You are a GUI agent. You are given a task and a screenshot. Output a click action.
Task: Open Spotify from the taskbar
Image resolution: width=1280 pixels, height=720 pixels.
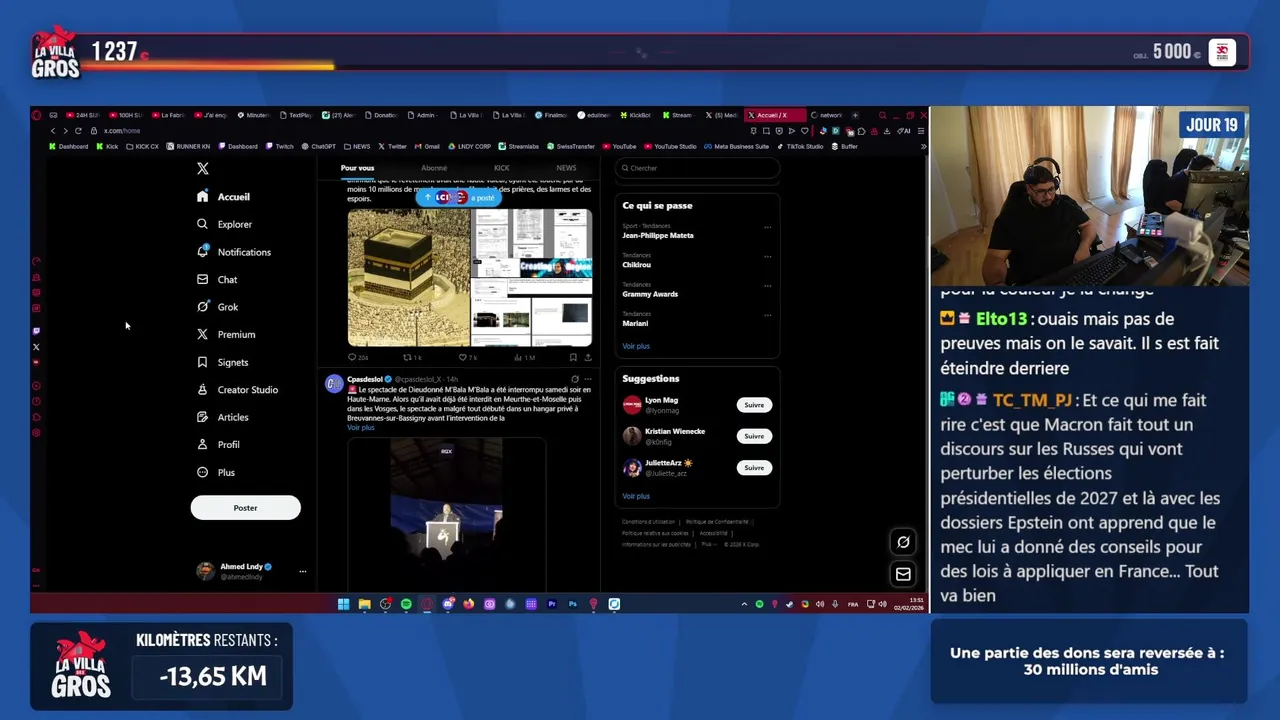[x=406, y=604]
